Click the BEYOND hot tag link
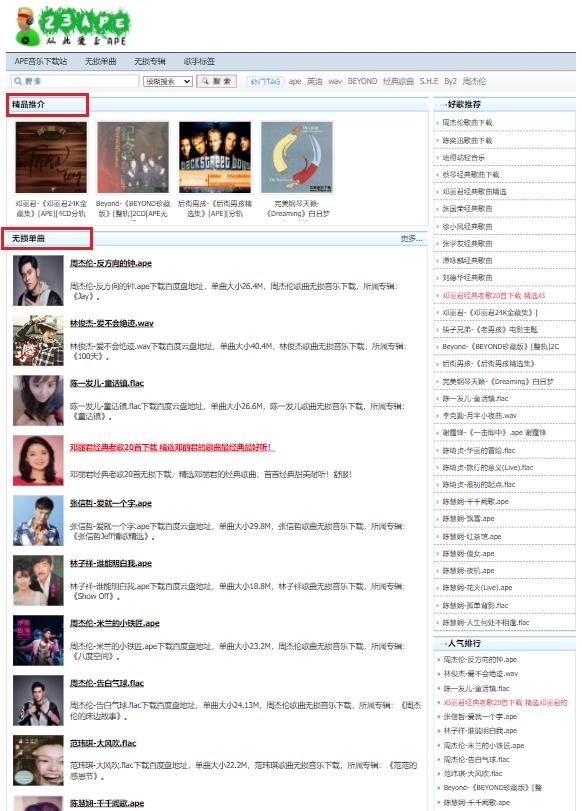The width and height of the screenshot is (582, 811). pos(362,81)
